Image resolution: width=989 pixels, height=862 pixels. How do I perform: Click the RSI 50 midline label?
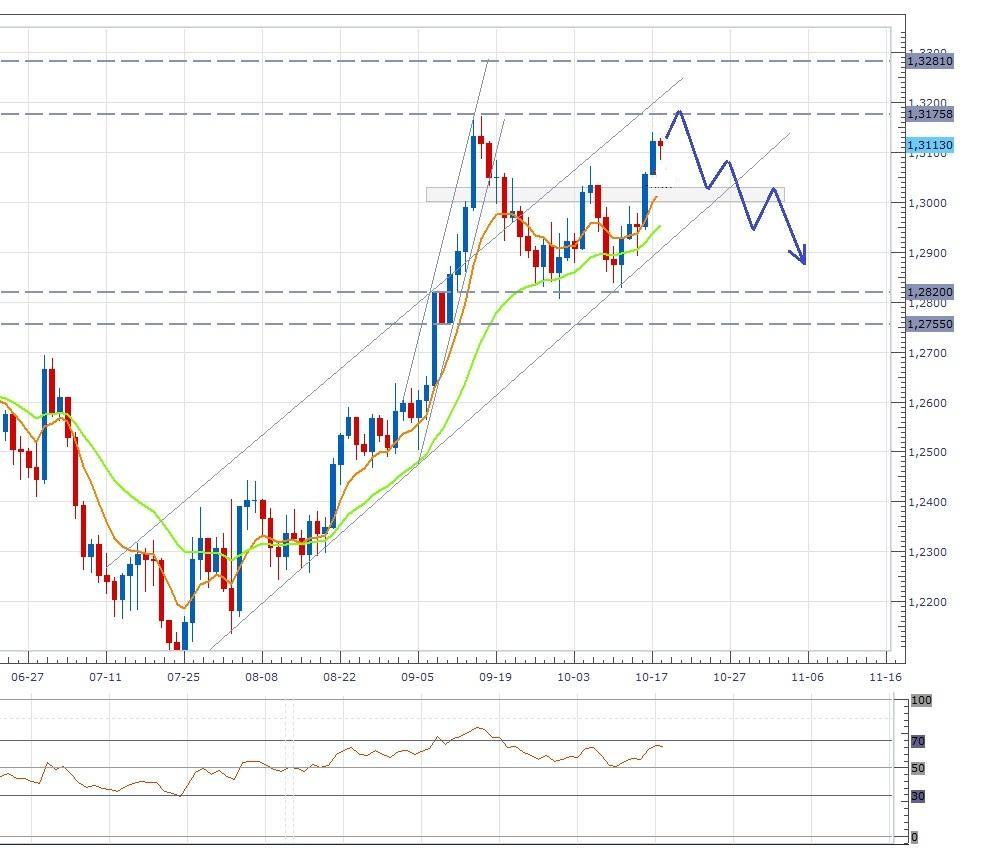tap(918, 769)
